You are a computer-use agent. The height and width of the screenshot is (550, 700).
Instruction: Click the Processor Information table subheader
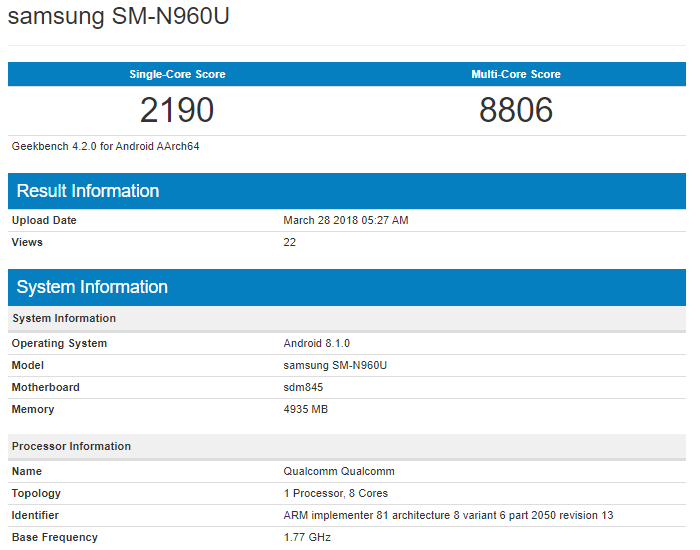click(x=71, y=446)
